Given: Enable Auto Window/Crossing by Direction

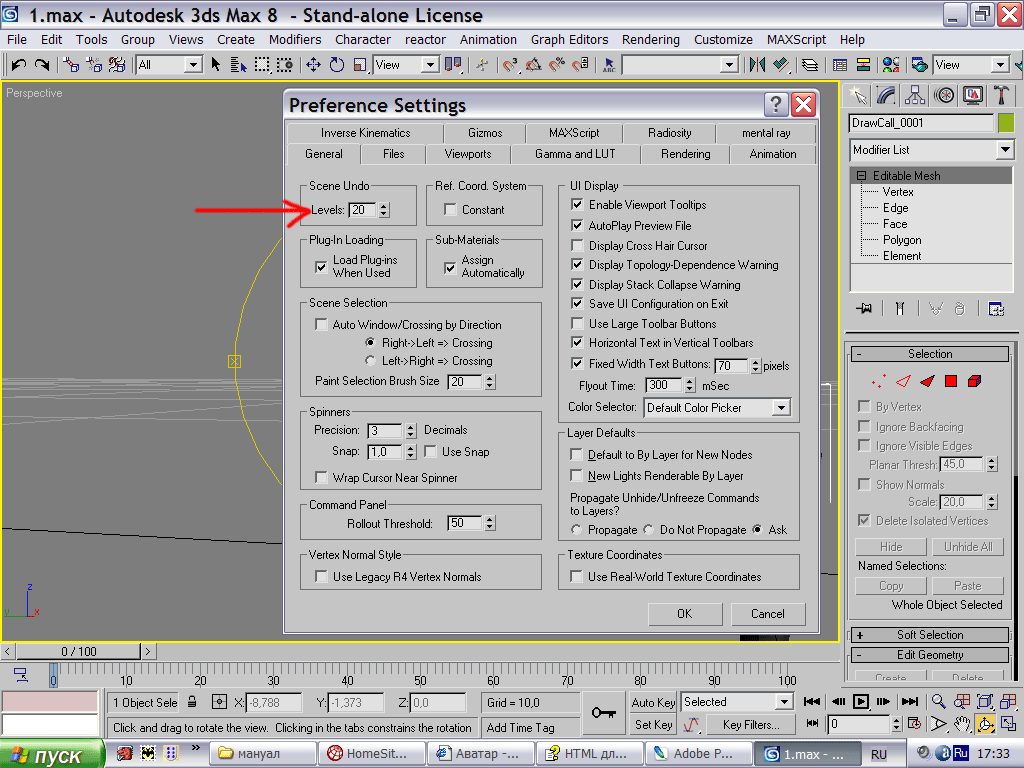Looking at the screenshot, I should (321, 324).
